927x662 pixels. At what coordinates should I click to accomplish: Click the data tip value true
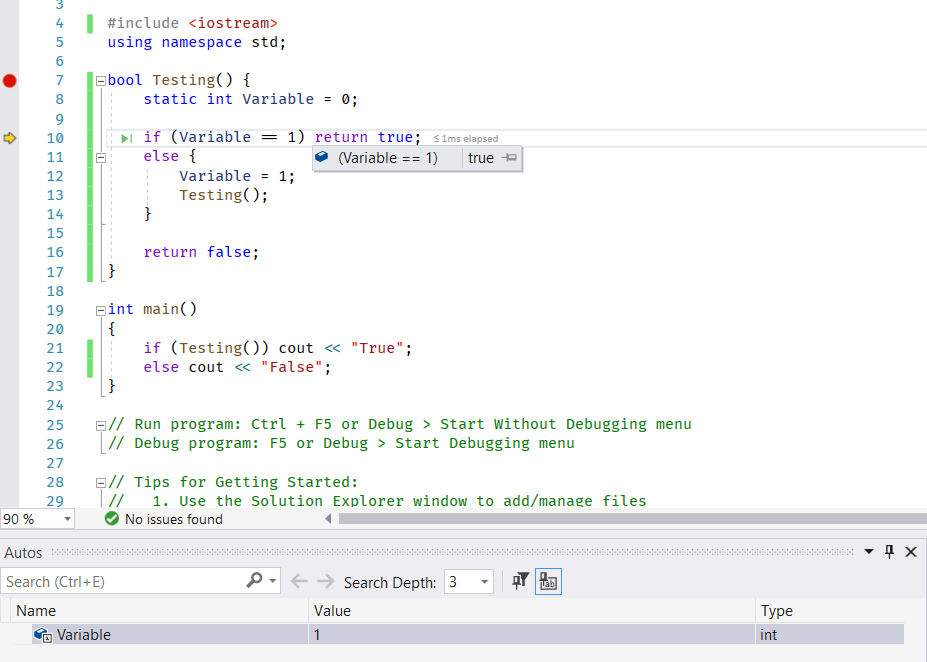tap(481, 158)
